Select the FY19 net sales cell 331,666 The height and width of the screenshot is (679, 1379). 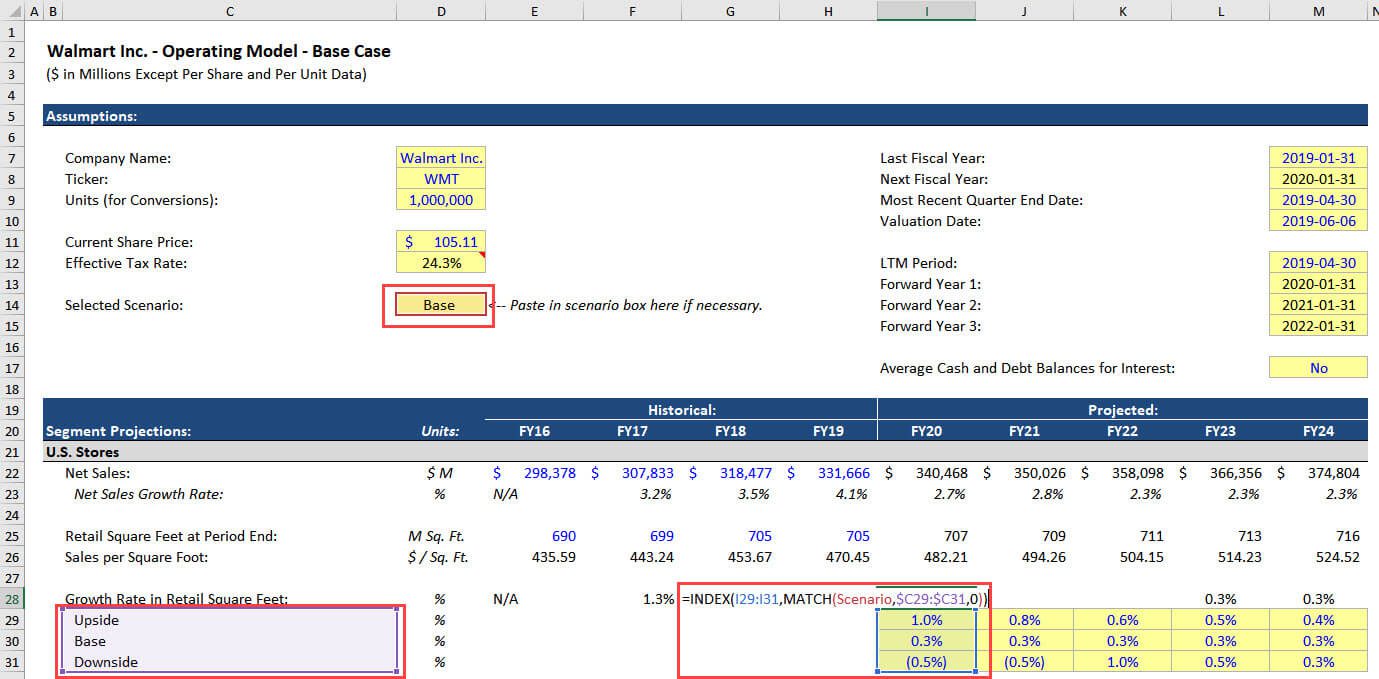tap(827, 473)
